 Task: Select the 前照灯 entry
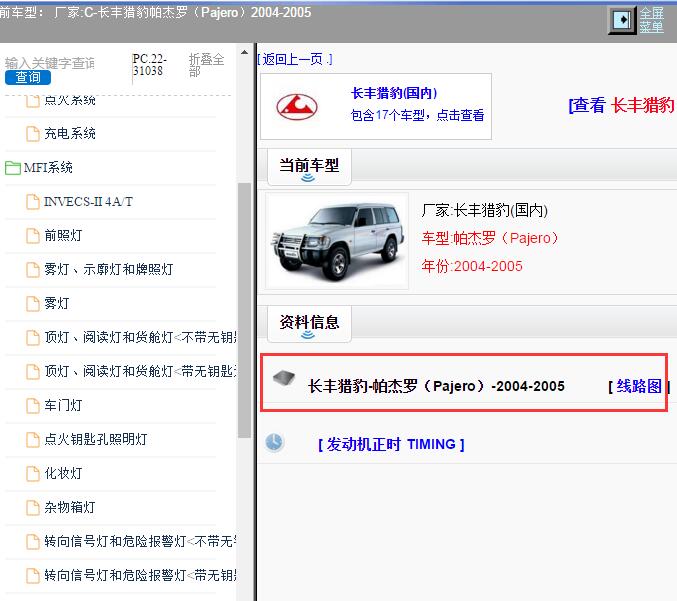point(63,236)
